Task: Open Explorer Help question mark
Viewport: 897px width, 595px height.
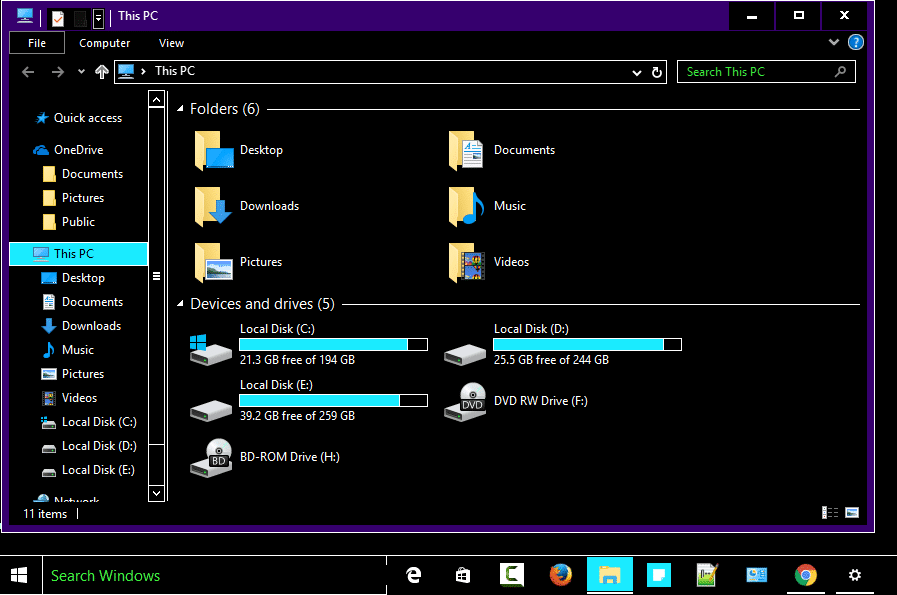Action: coord(855,42)
